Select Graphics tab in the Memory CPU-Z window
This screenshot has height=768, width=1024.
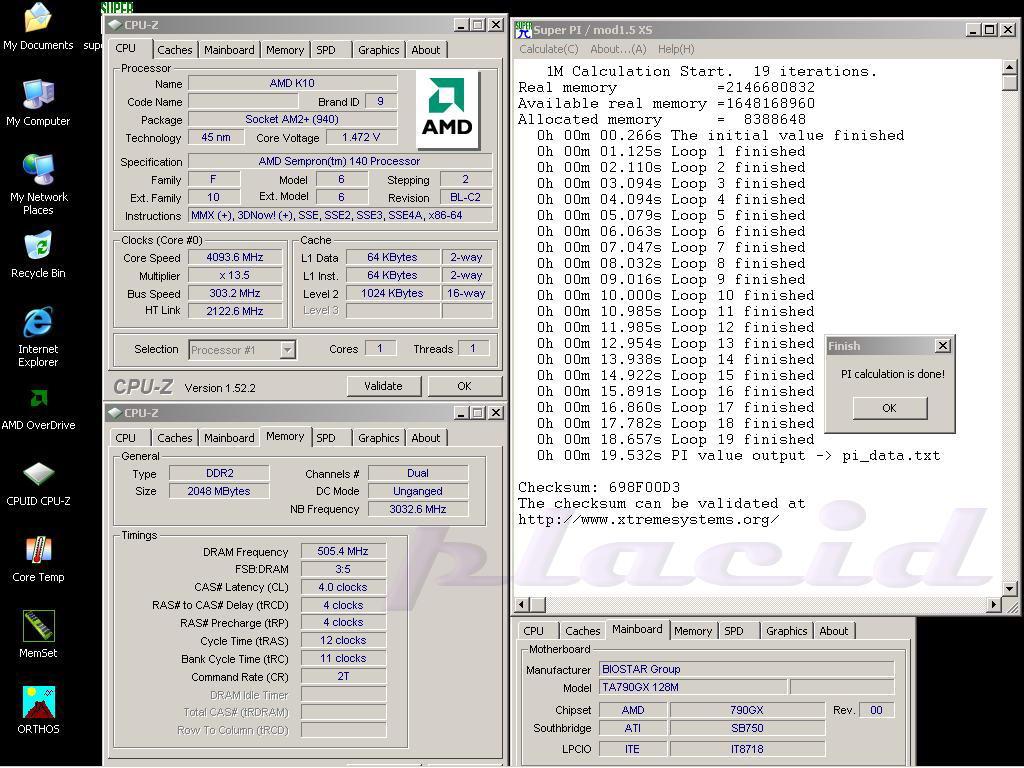(x=378, y=438)
